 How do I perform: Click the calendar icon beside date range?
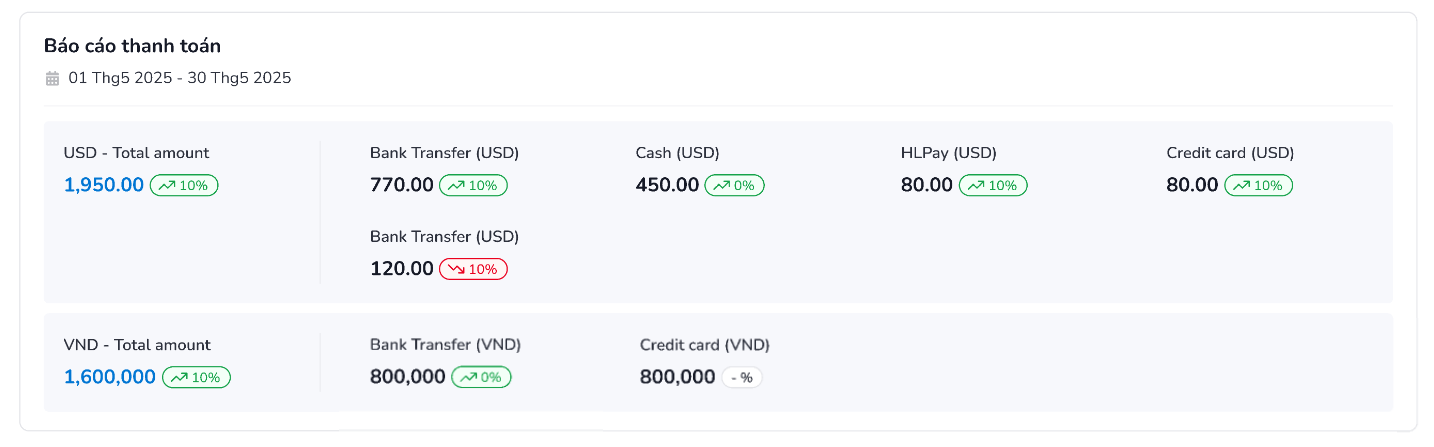pyautogui.click(x=52, y=78)
